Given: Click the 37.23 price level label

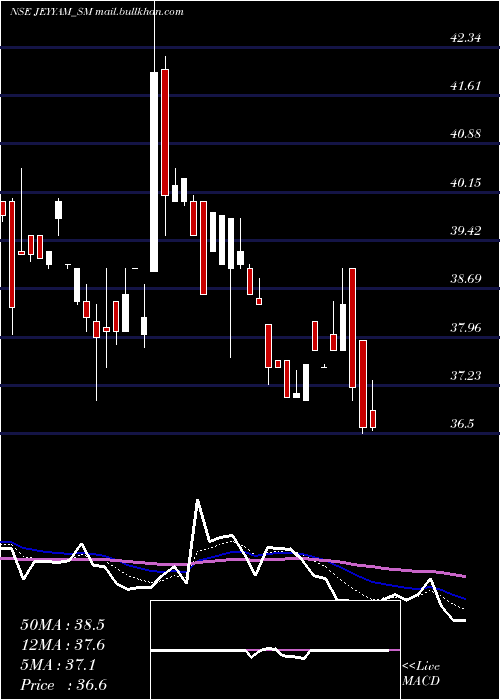Looking at the screenshot, I should pos(466,376).
